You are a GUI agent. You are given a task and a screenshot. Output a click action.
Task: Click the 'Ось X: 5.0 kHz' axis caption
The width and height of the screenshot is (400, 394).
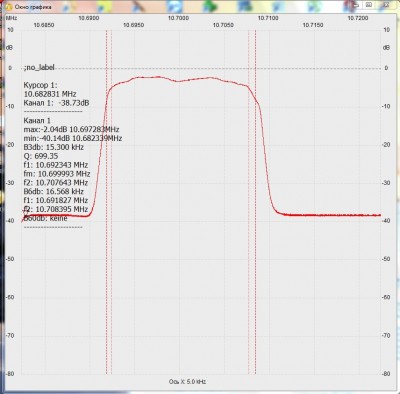click(187, 382)
